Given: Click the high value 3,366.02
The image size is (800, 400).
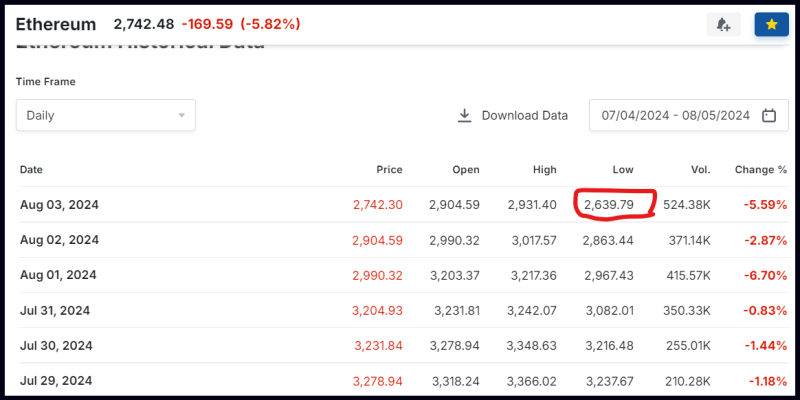Looking at the screenshot, I should tap(532, 381).
